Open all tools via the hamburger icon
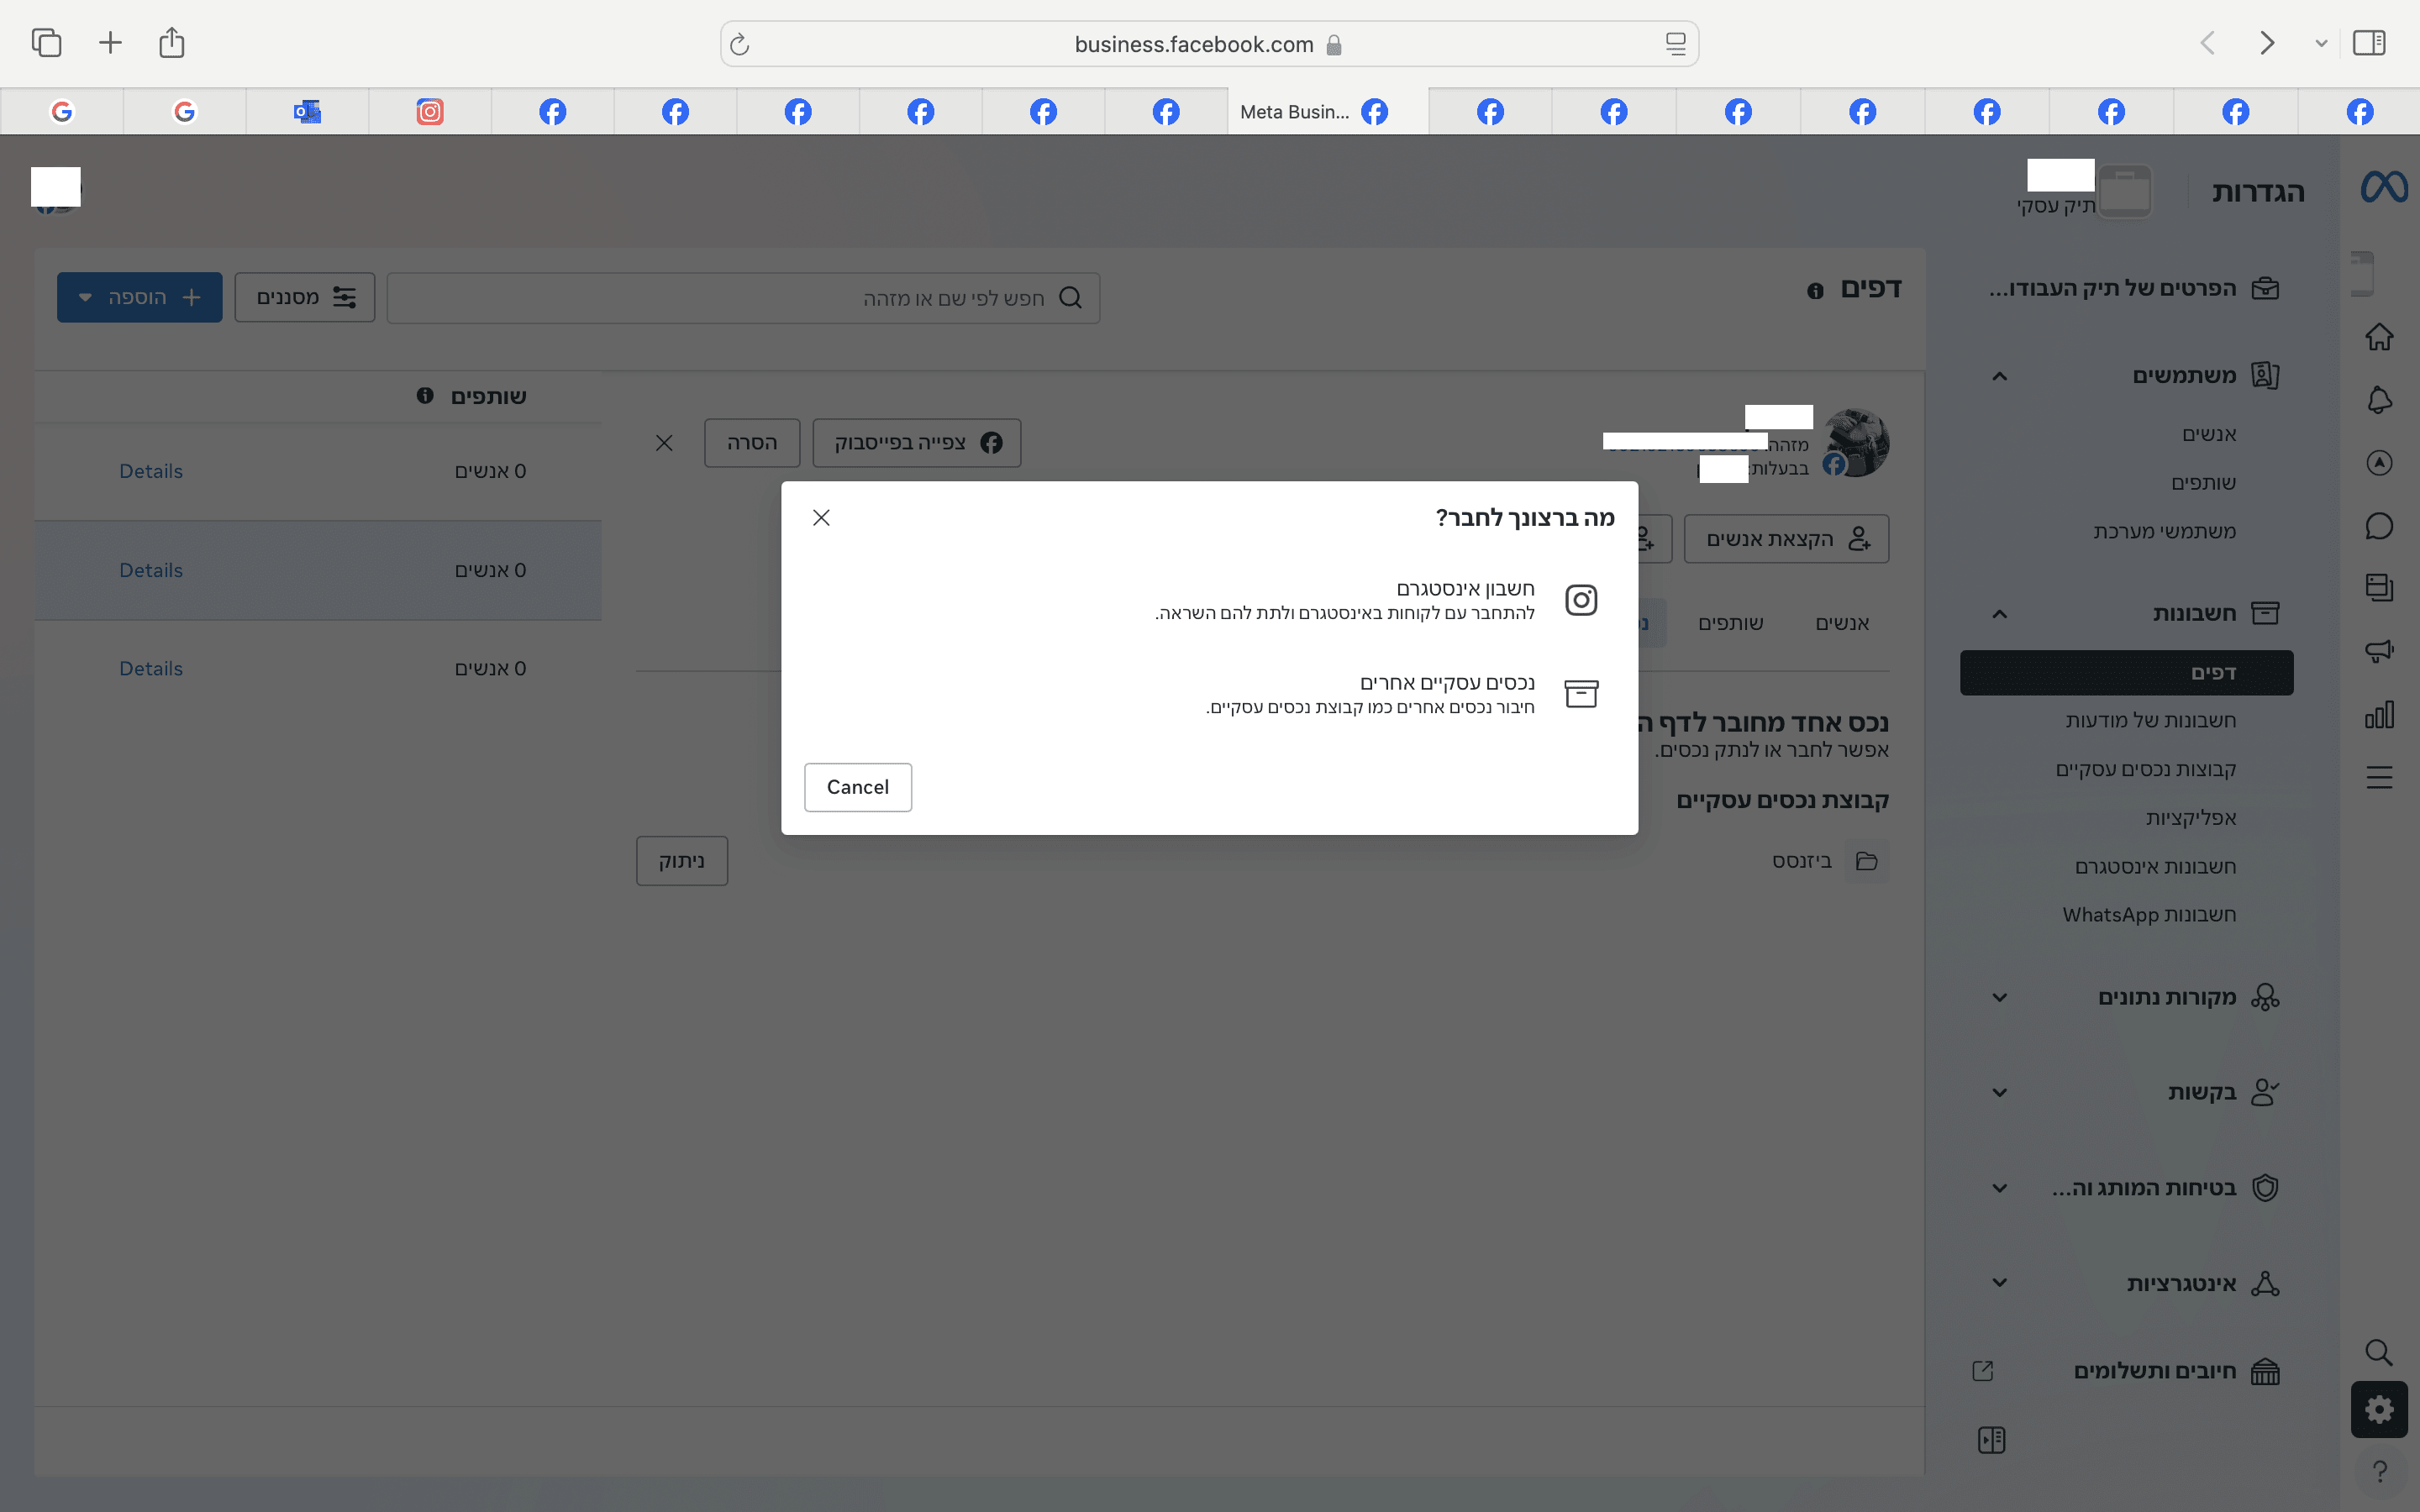 [x=2379, y=777]
